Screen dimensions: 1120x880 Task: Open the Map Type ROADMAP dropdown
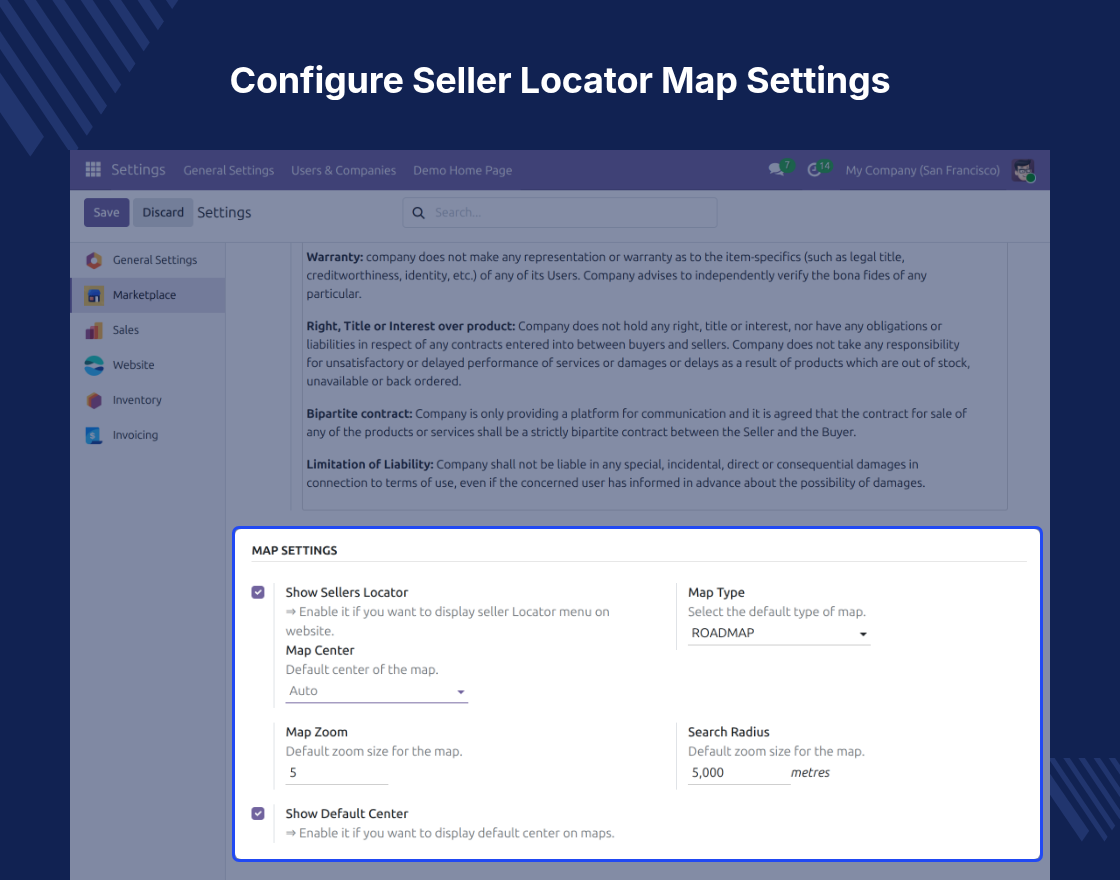779,634
